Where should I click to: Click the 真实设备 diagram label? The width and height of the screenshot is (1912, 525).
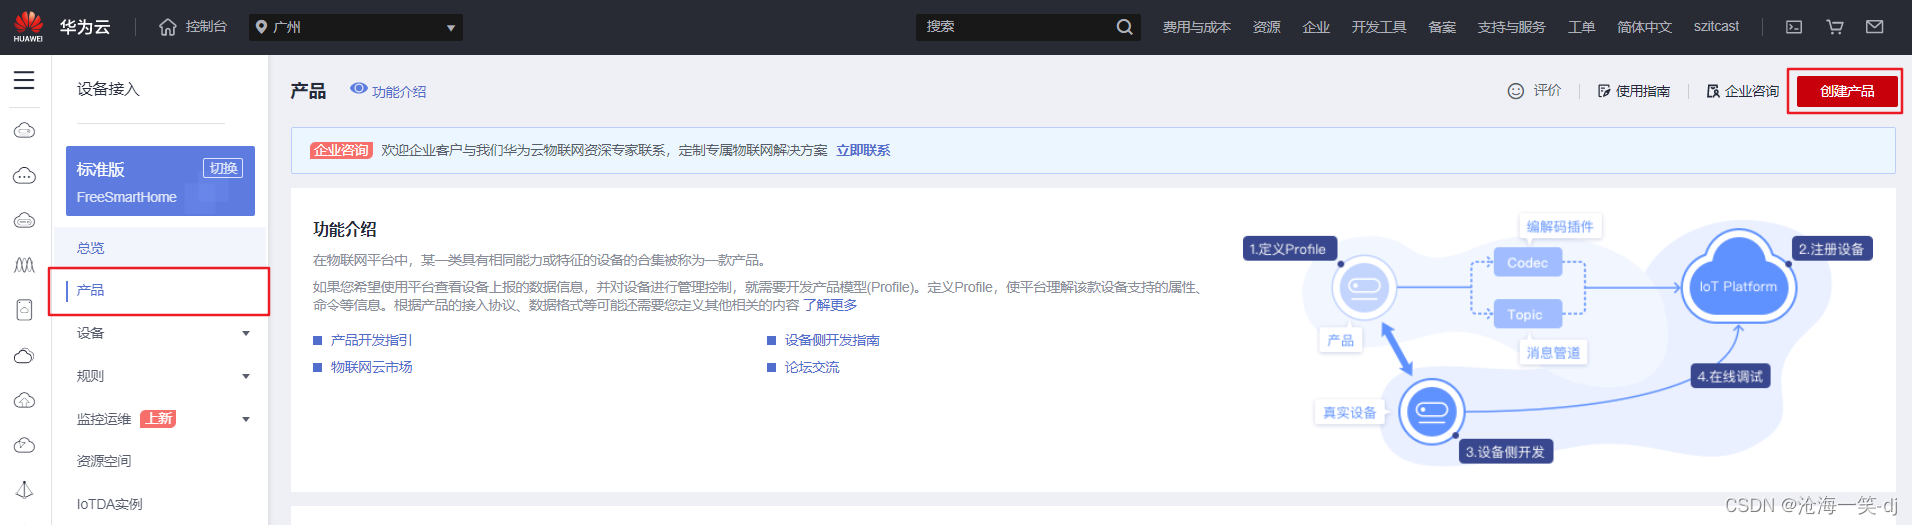tap(1350, 412)
